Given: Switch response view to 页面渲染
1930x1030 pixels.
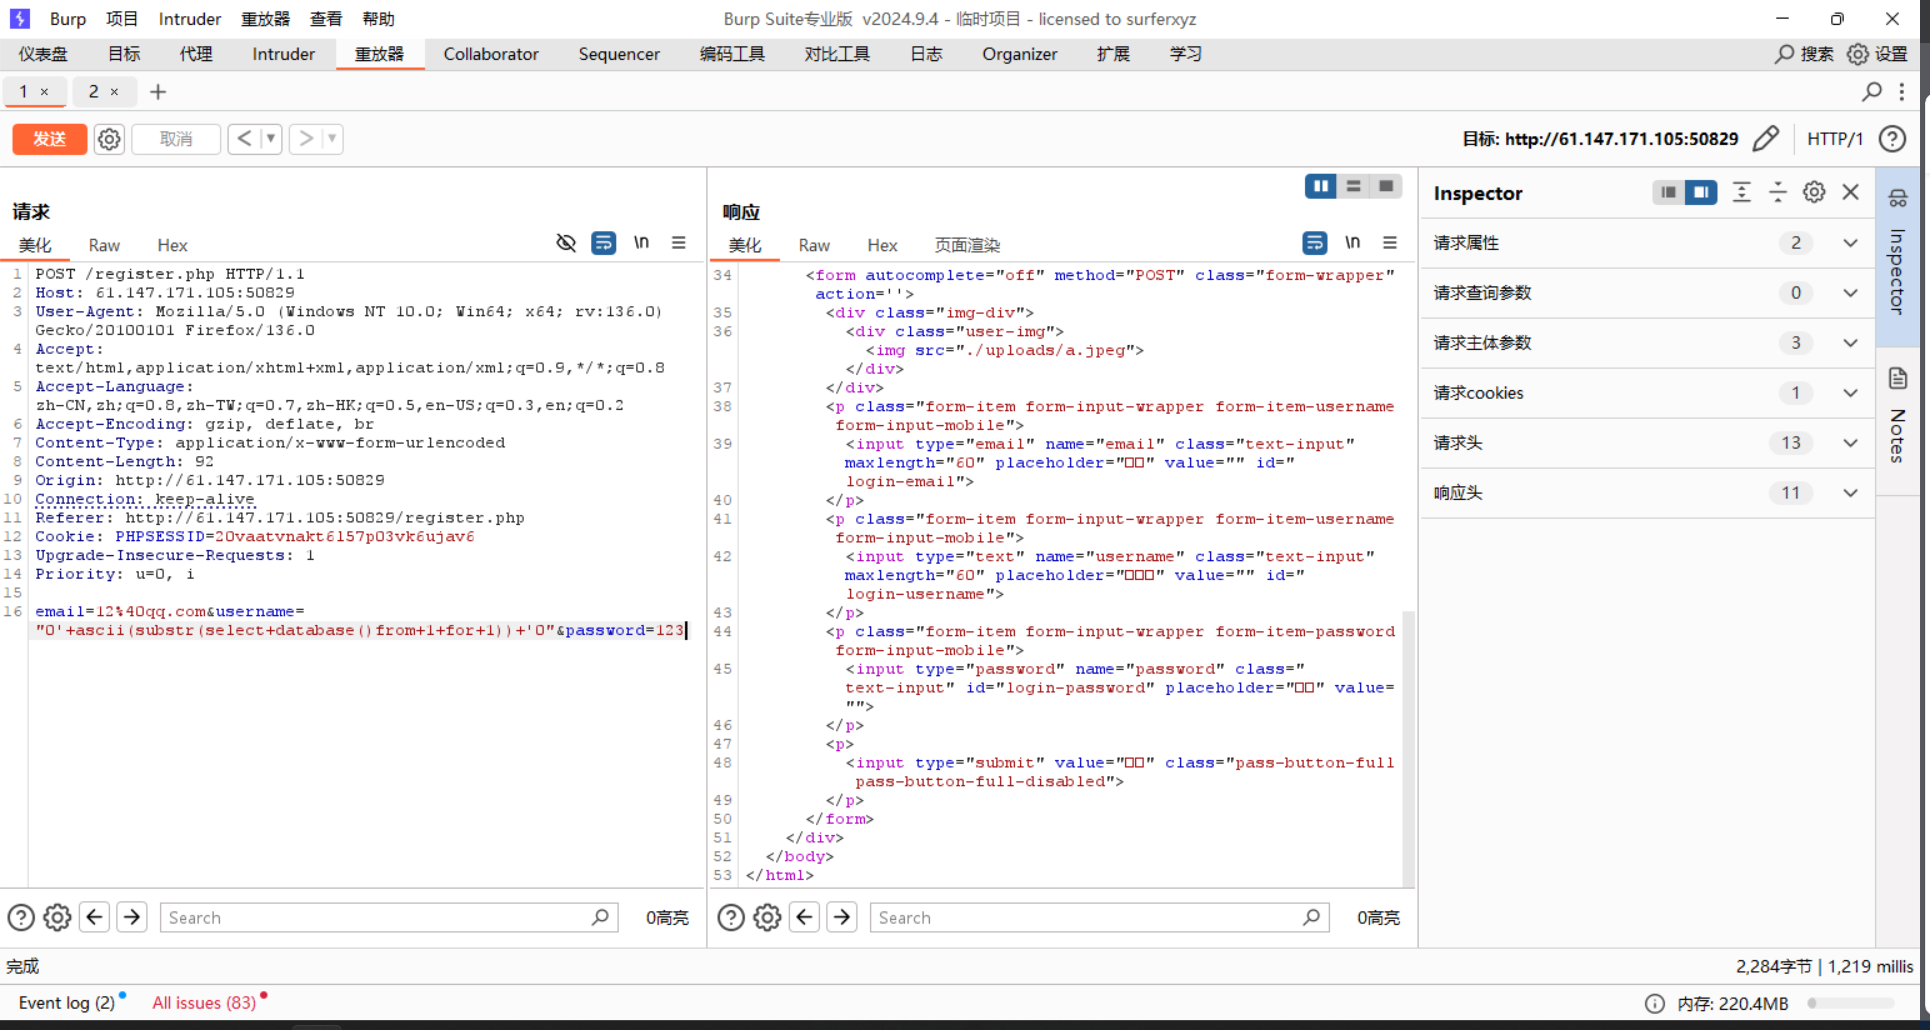Looking at the screenshot, I should point(967,245).
